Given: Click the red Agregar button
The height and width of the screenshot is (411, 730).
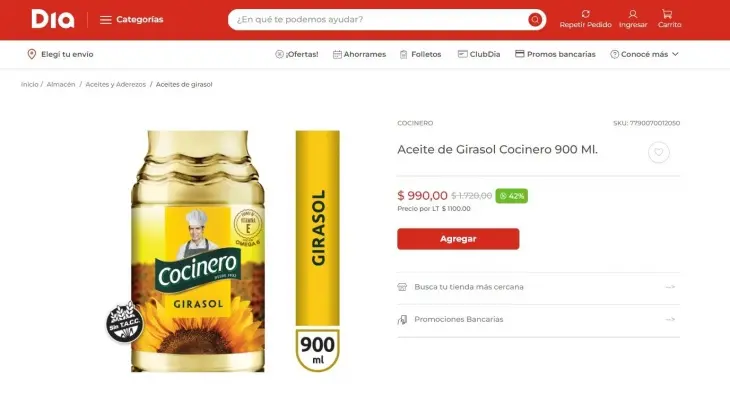Looking at the screenshot, I should pos(458,239).
